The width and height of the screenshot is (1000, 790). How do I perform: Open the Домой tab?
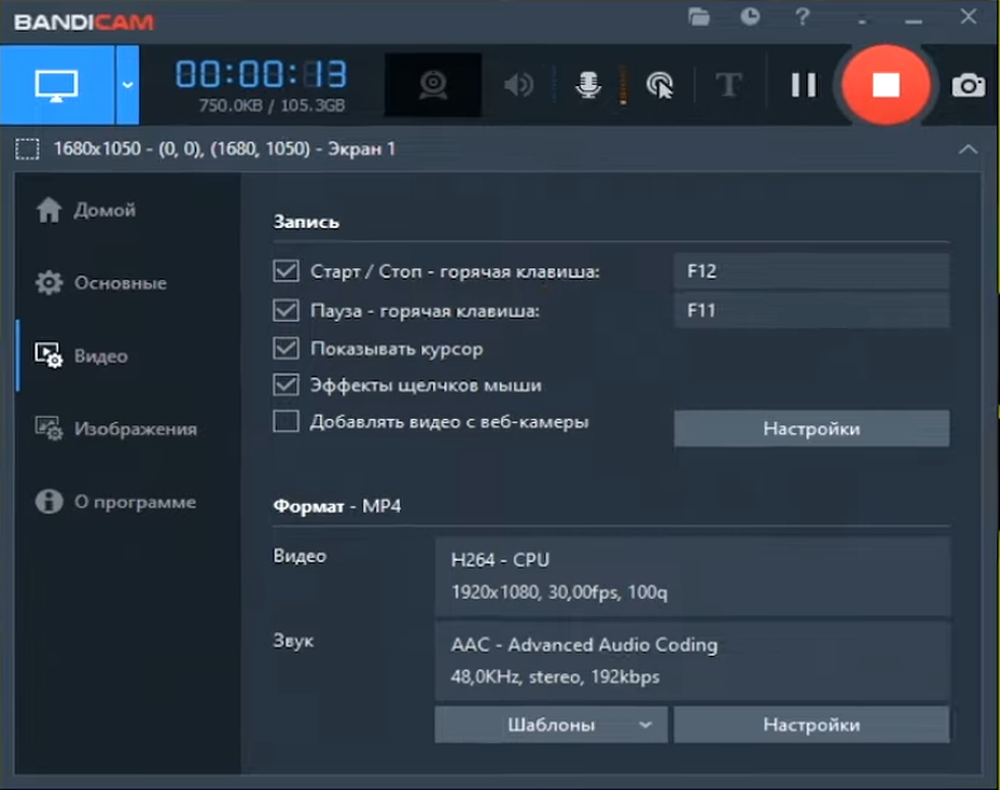[85, 210]
